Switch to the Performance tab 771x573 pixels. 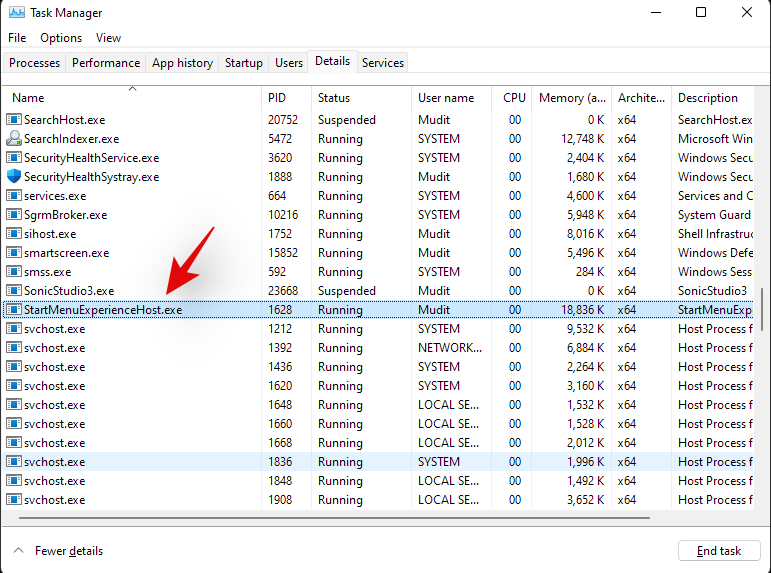106,63
